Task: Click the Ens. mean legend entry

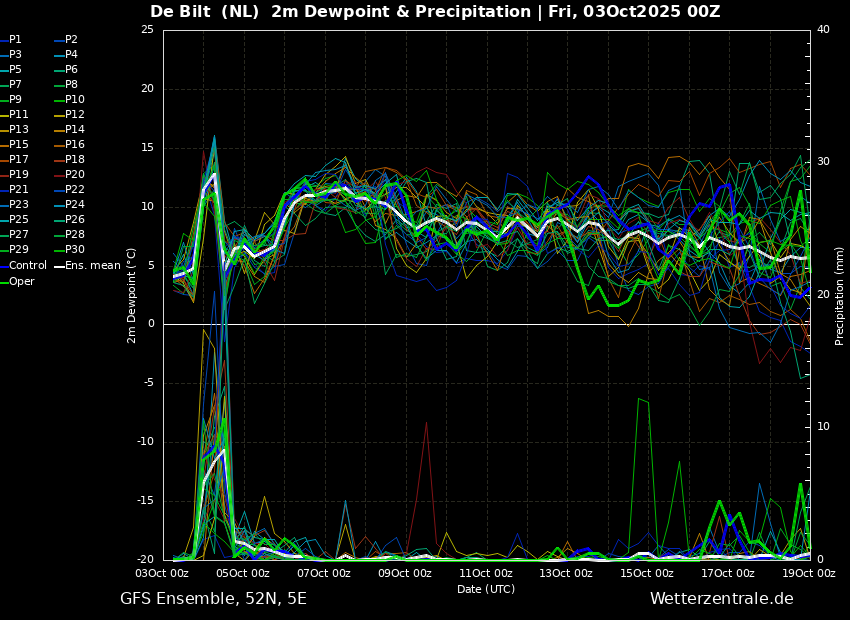Action: click(88, 266)
